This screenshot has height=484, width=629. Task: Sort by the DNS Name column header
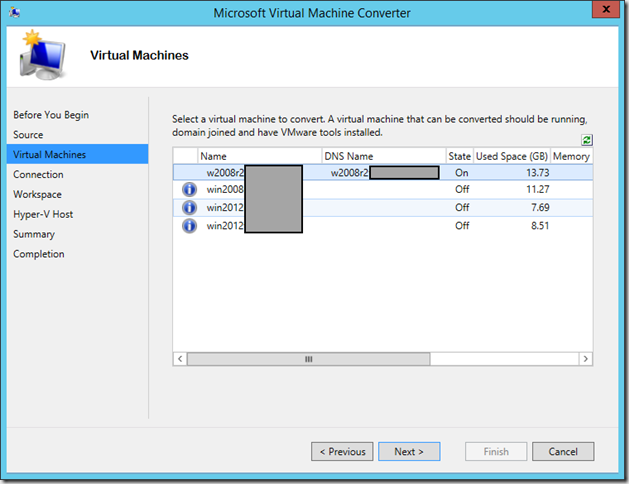(384, 156)
